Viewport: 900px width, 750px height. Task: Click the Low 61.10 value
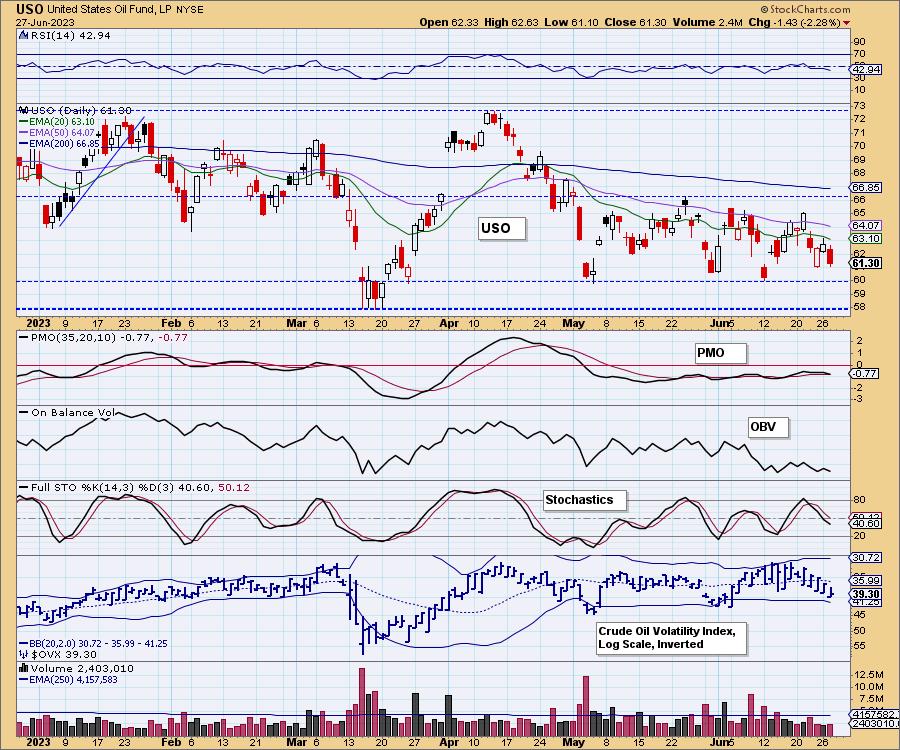click(x=571, y=22)
